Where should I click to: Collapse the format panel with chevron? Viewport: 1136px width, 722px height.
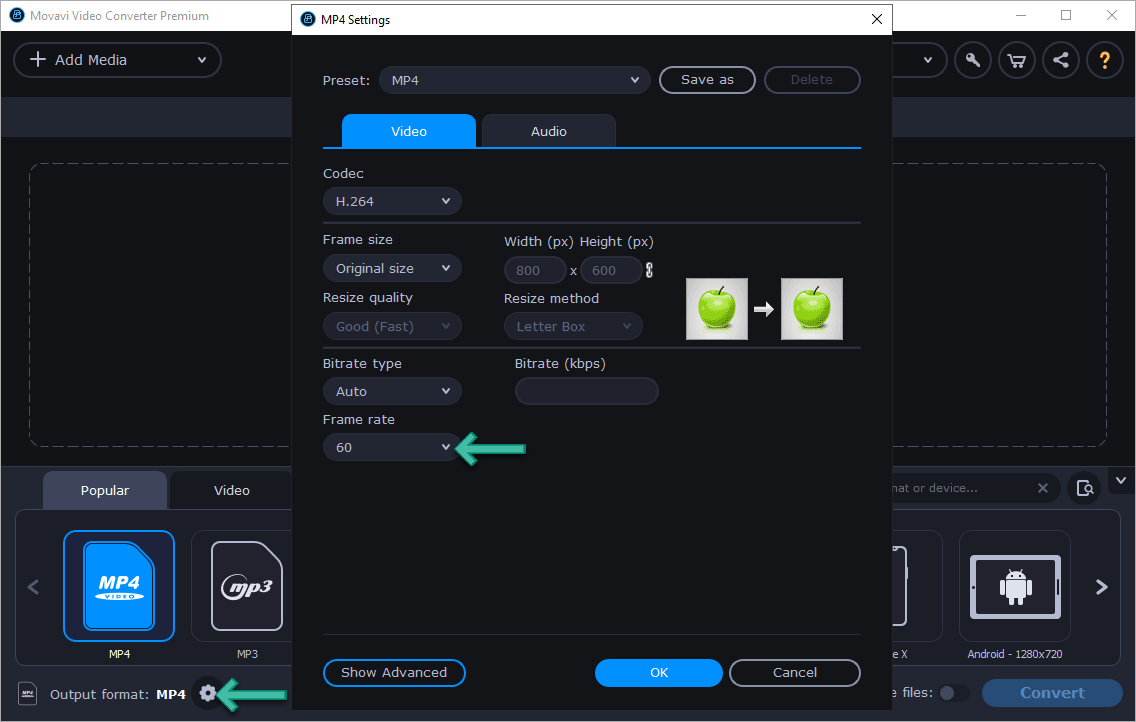[1121, 481]
